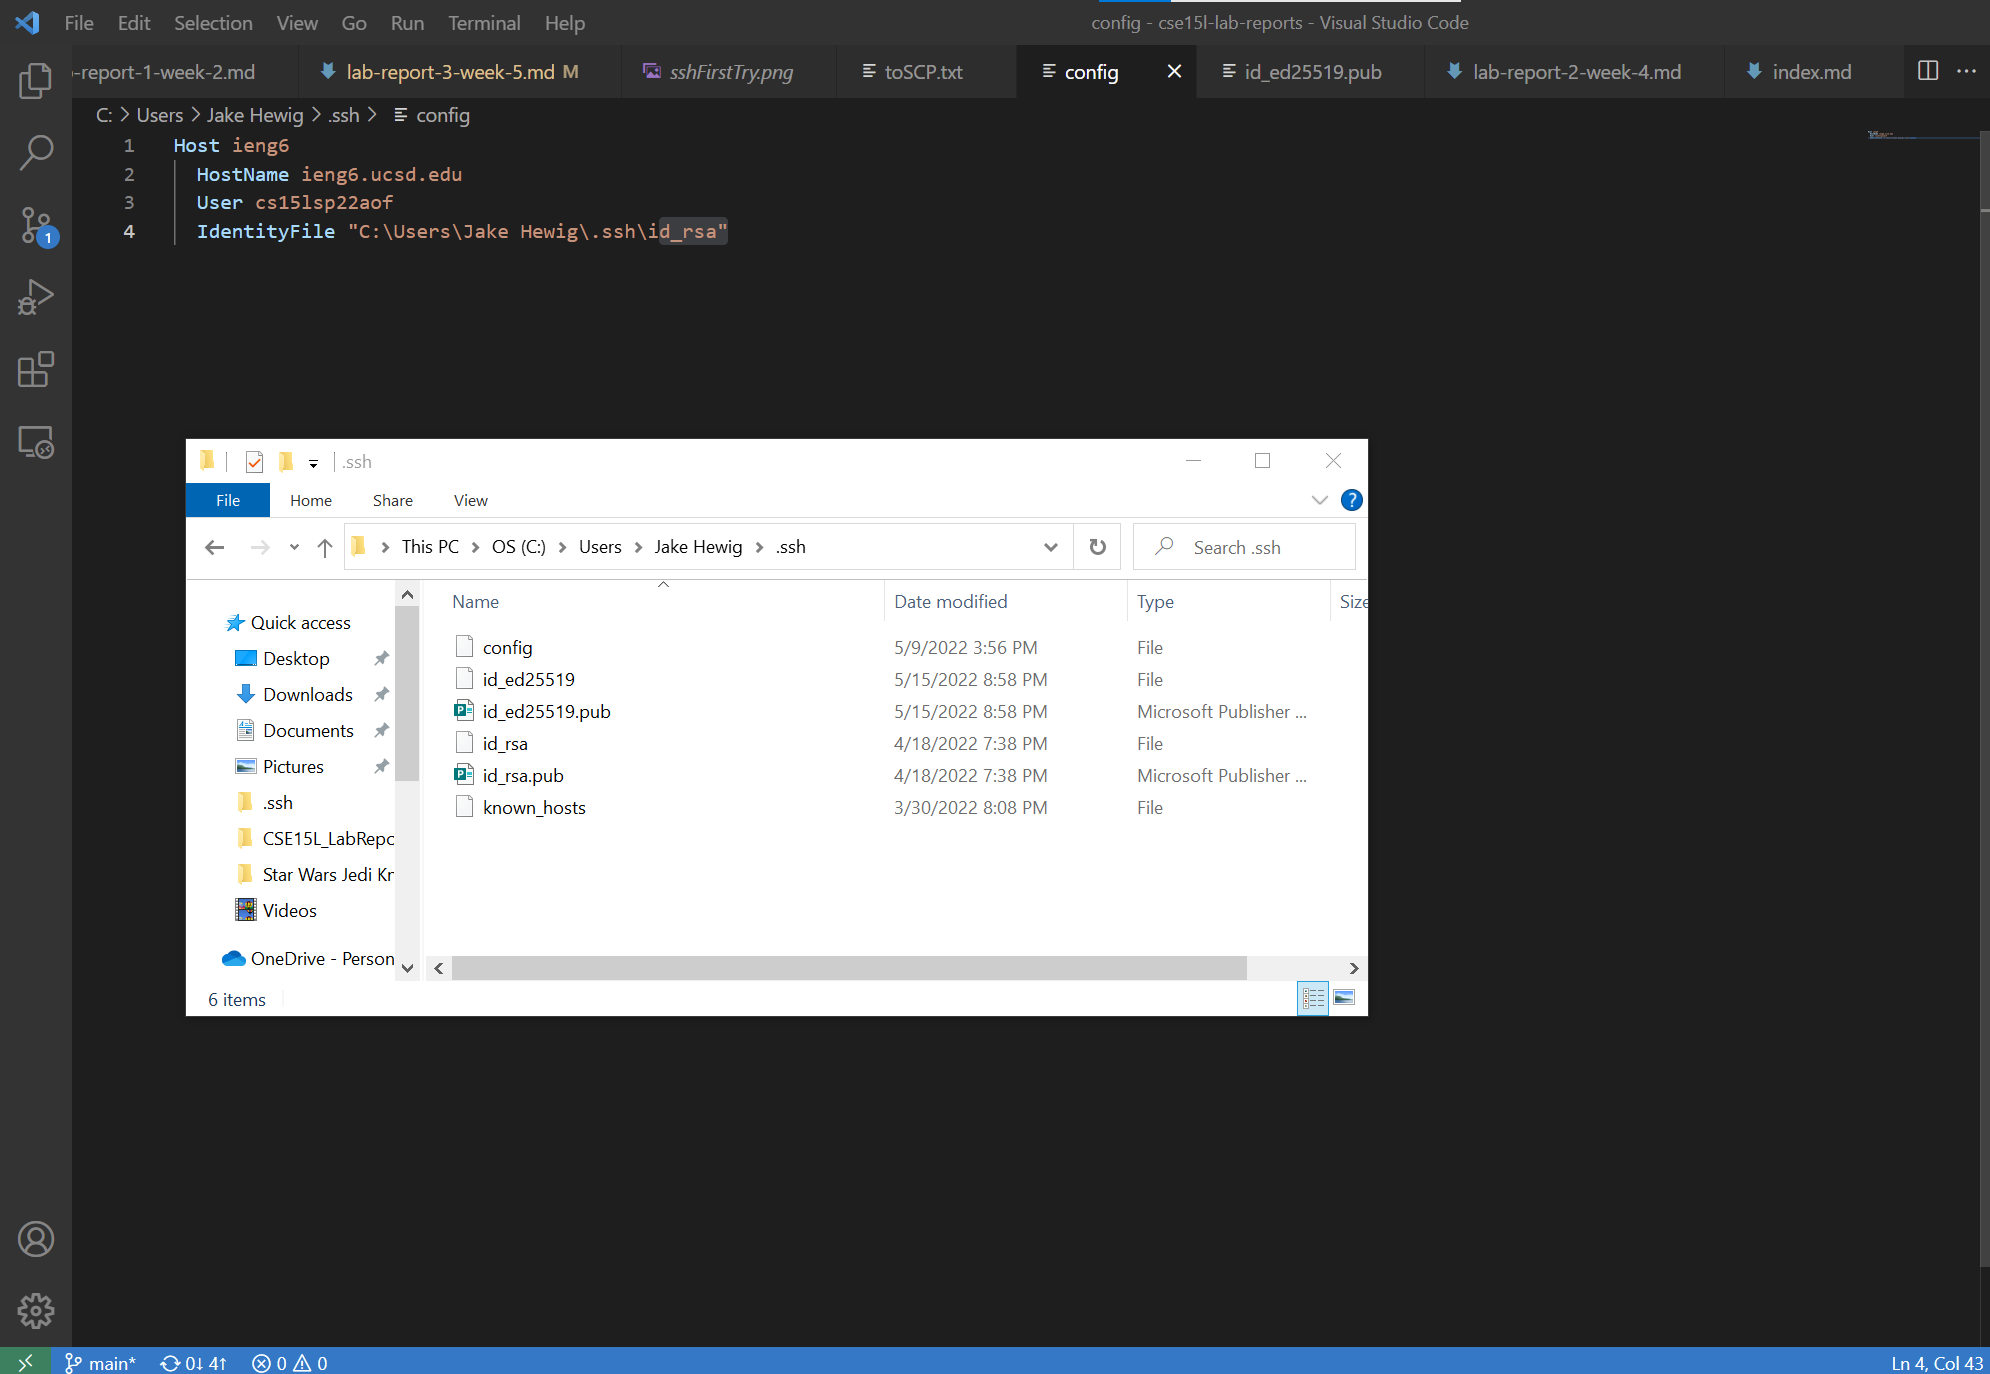Toggle the Properties checkmark in quick access toolbar
Viewport: 1990px width, 1374px height.
point(254,462)
